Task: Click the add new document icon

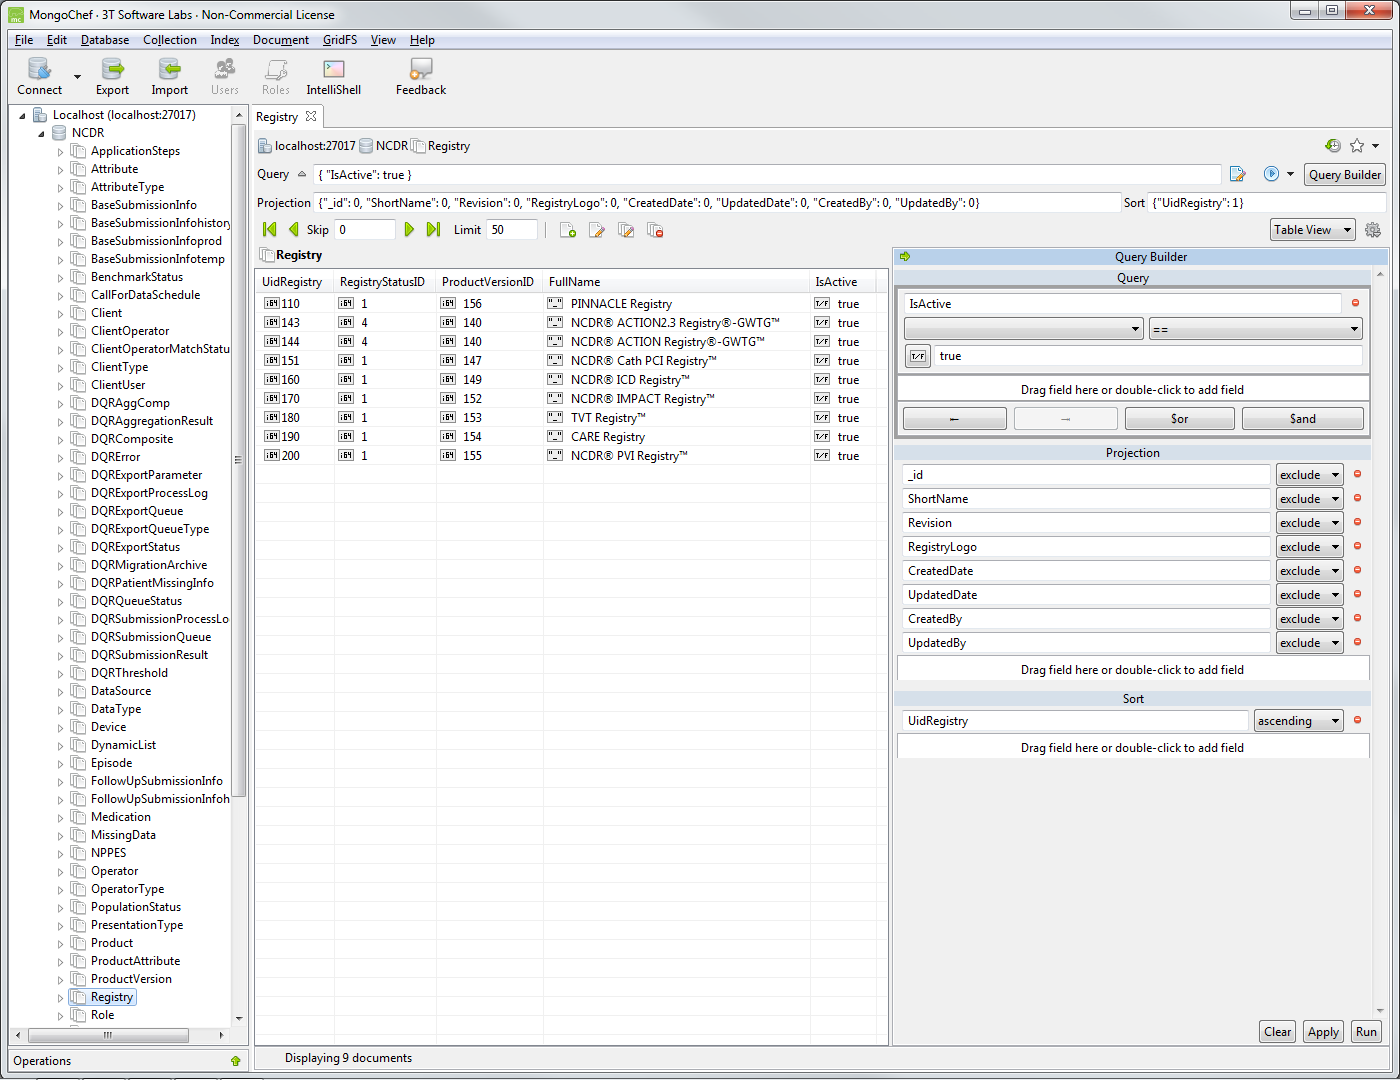Action: tap(568, 231)
